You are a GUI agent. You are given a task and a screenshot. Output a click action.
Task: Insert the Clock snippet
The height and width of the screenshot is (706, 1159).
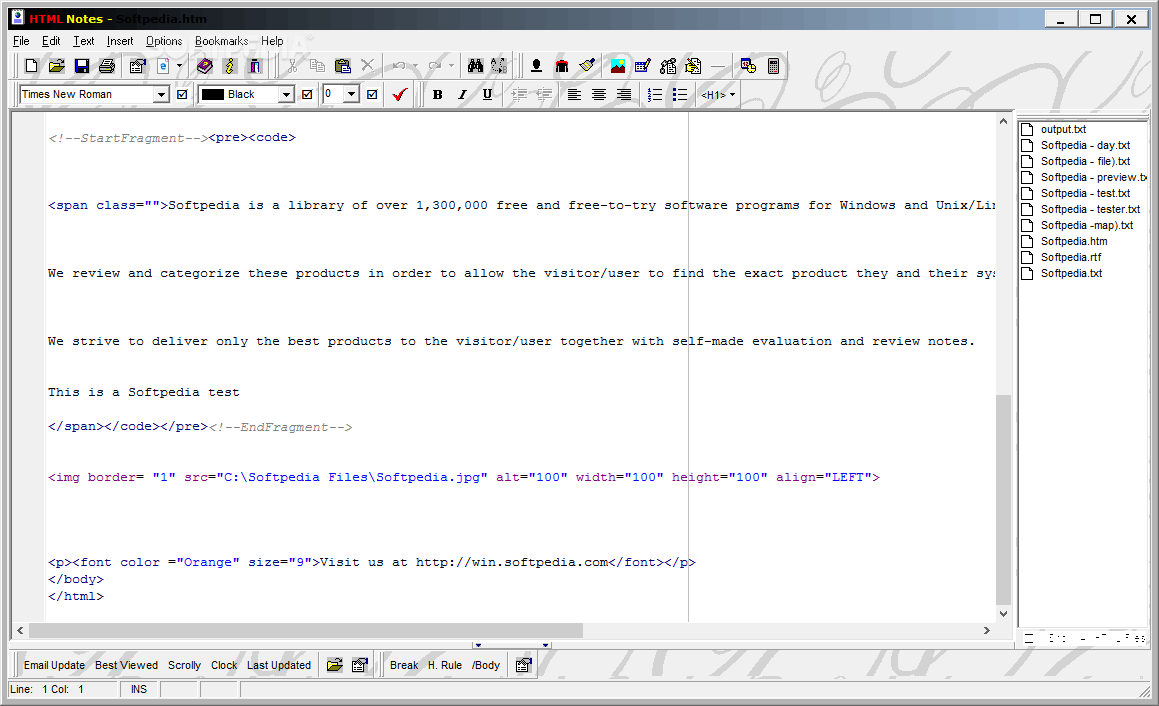[224, 665]
